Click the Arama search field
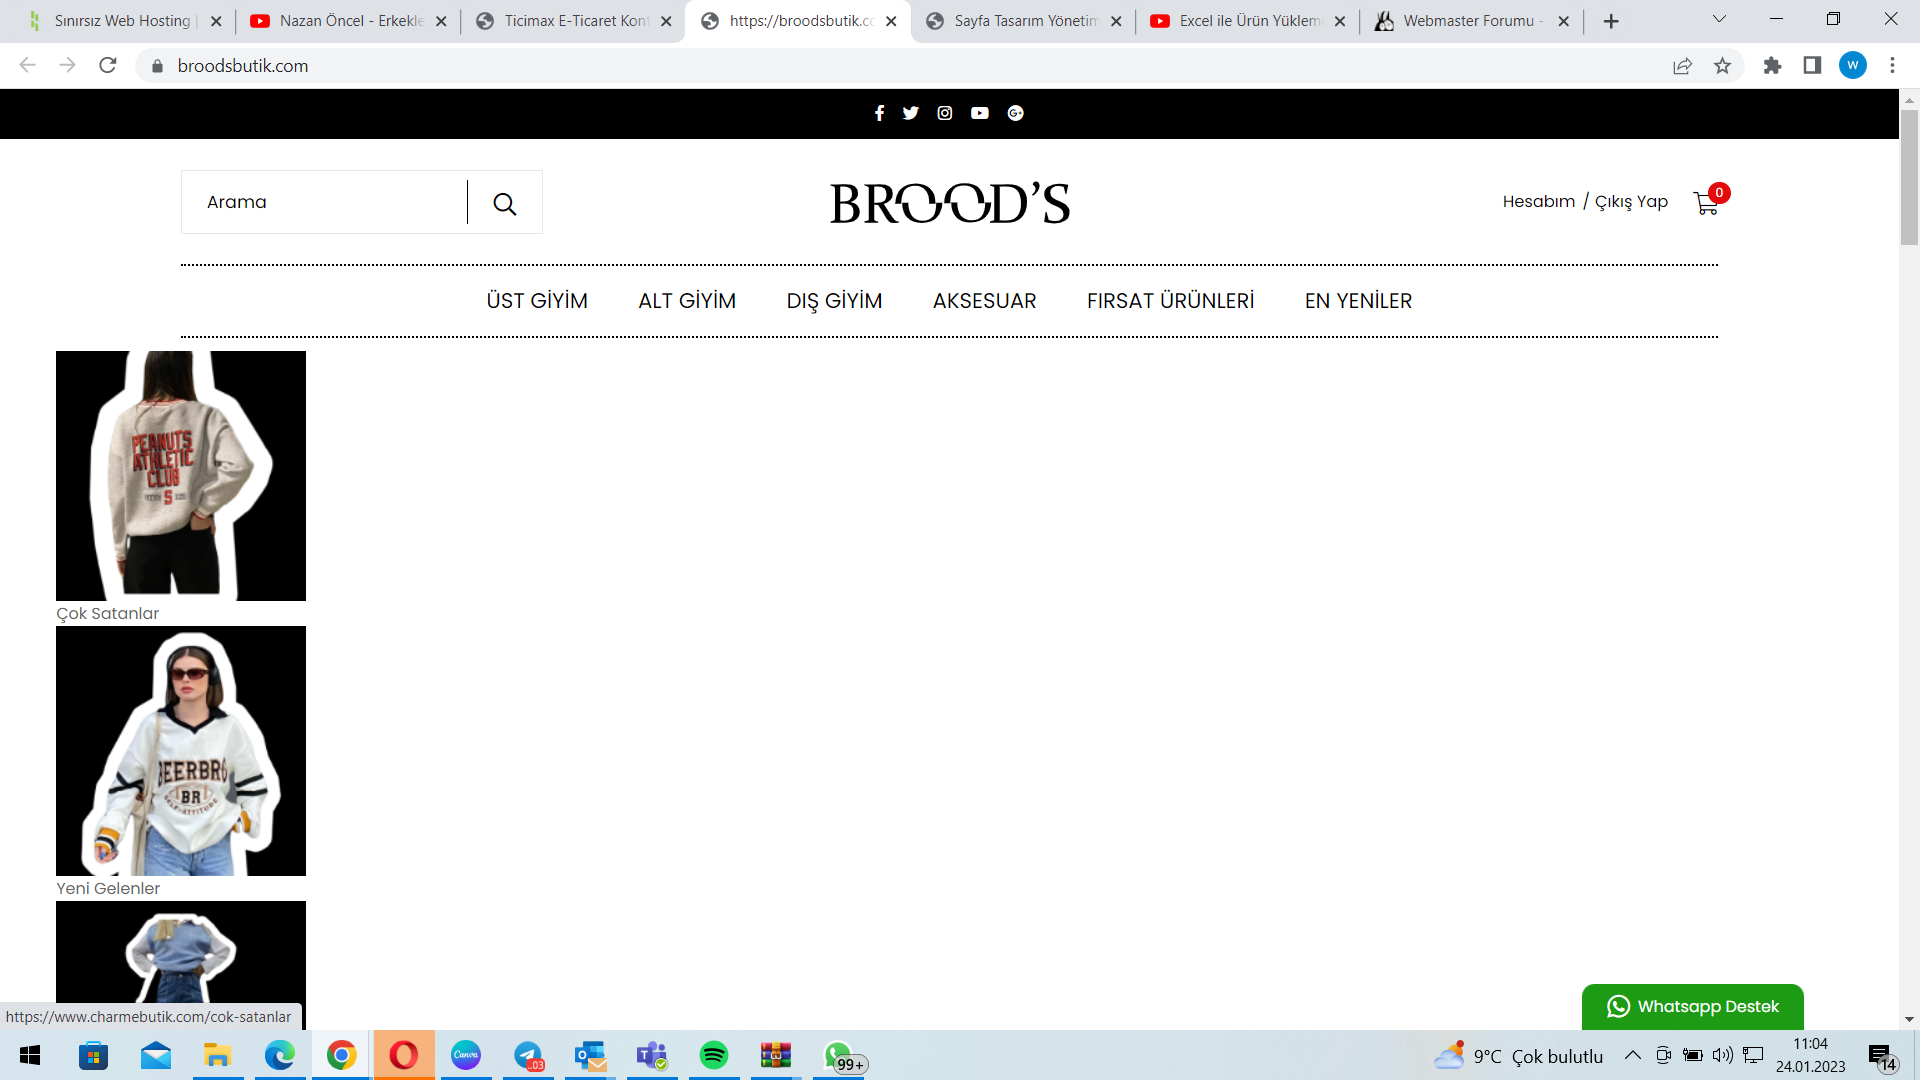Viewport: 1920px width, 1080px height. pos(324,202)
